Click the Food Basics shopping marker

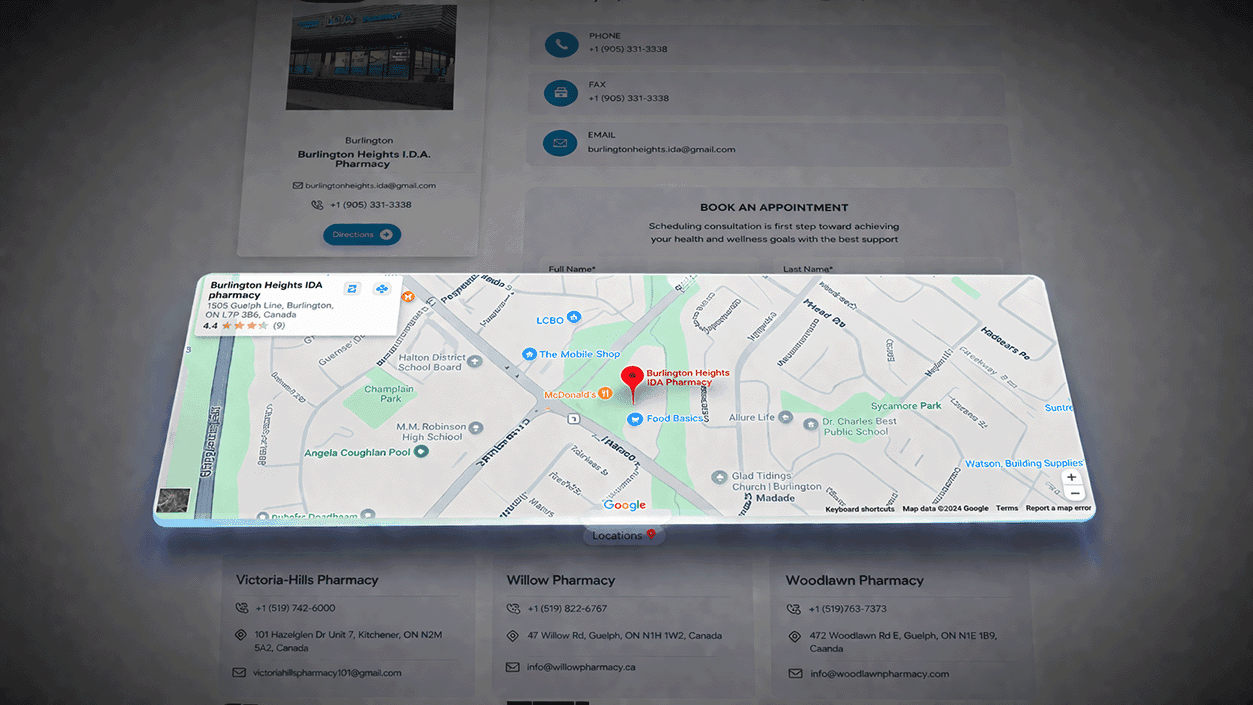point(634,419)
